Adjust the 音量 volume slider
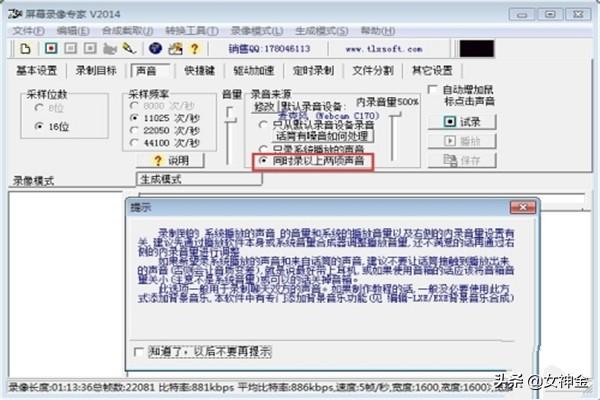600x400 pixels. (x=230, y=122)
